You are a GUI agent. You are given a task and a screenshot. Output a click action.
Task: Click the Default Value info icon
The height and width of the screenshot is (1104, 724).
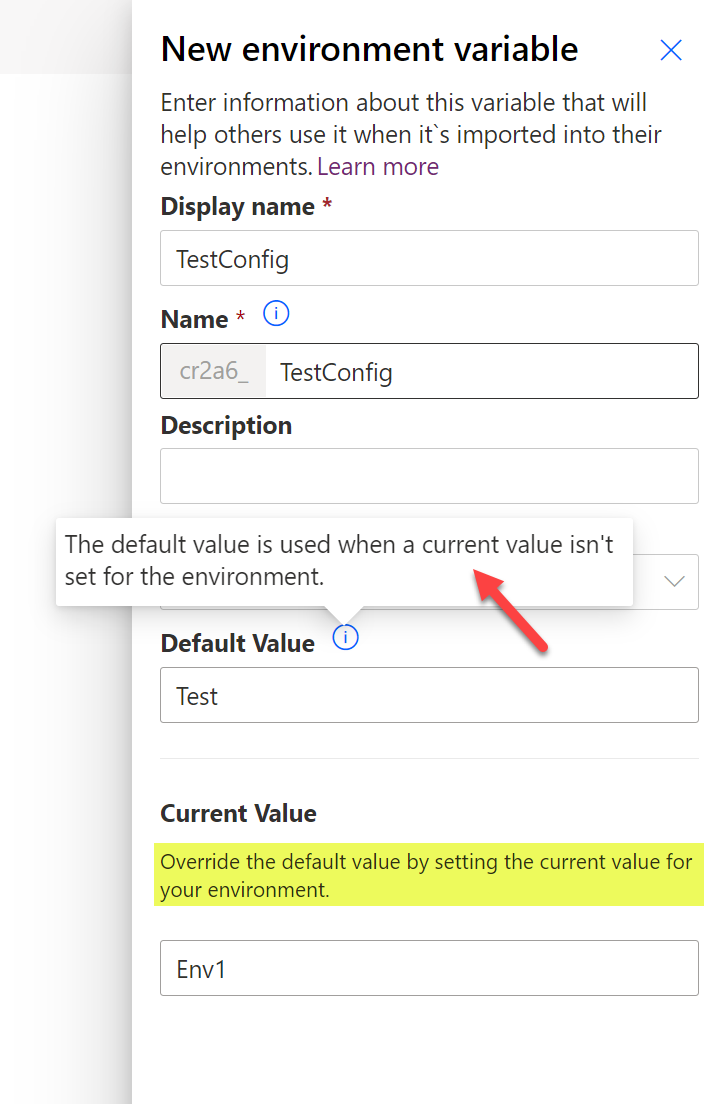[345, 637]
